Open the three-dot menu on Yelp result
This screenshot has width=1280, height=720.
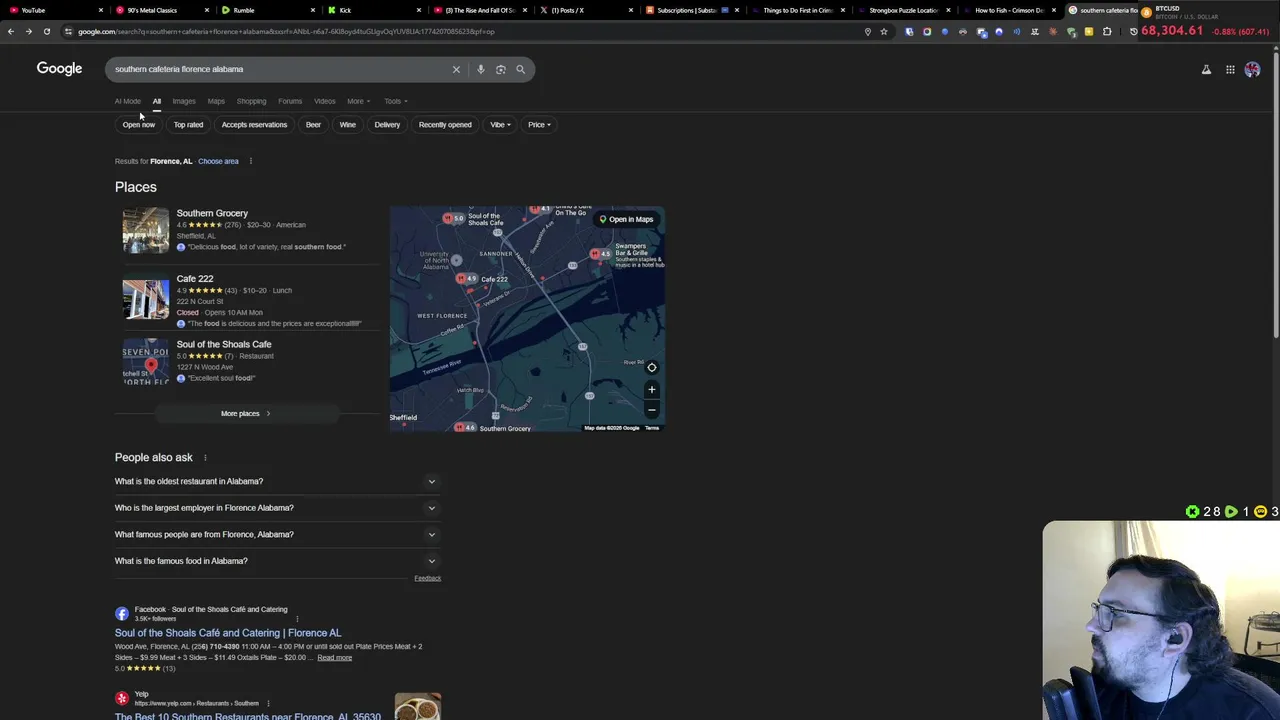pyautogui.click(x=268, y=703)
